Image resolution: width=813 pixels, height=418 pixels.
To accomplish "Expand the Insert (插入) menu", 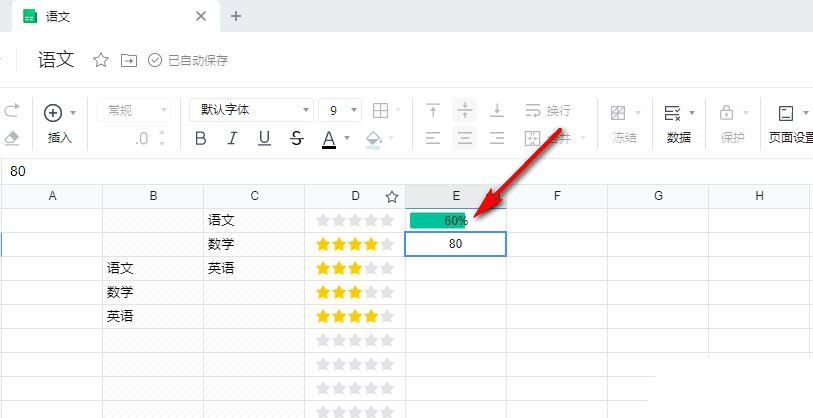I will click(60, 123).
